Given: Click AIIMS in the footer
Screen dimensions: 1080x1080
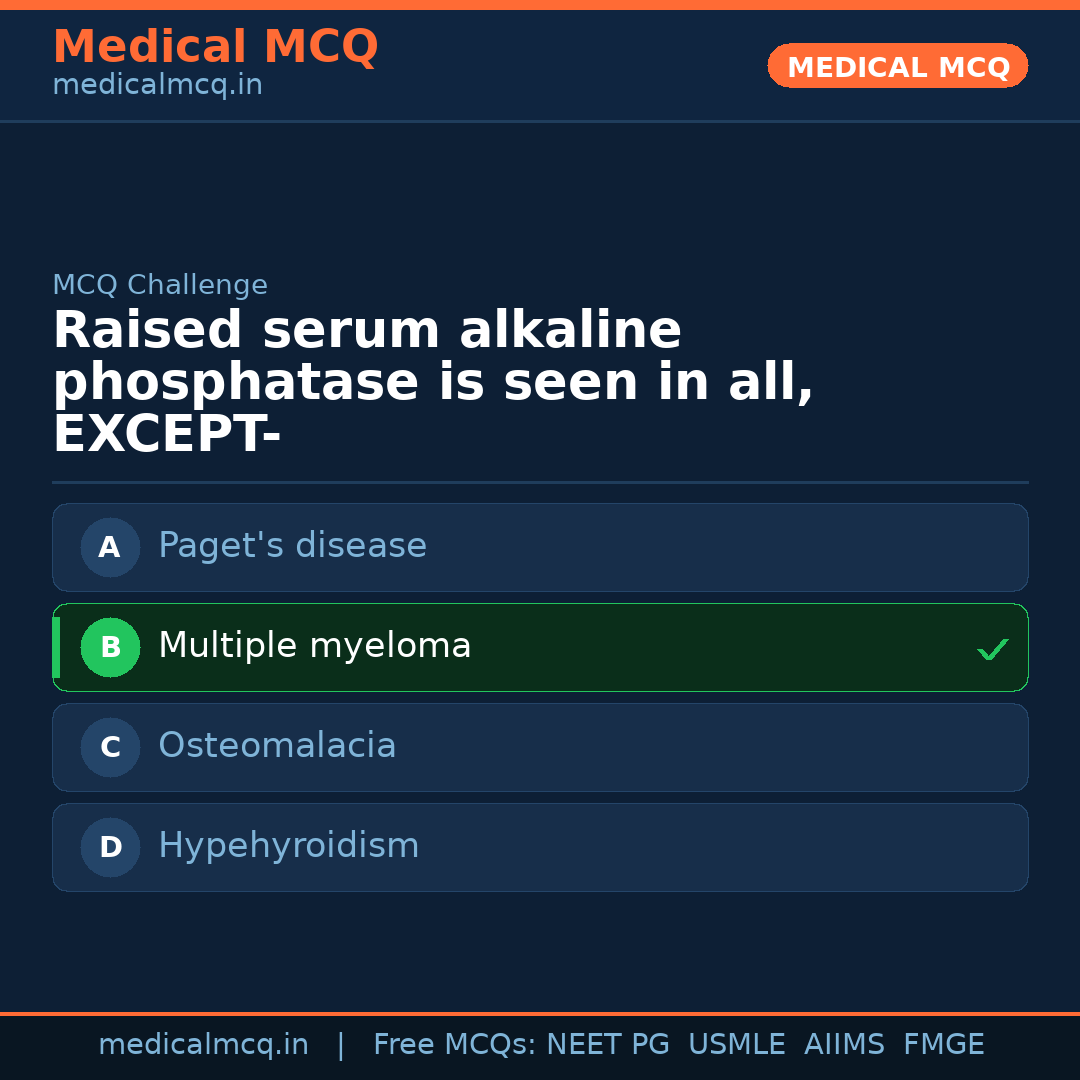Looking at the screenshot, I should pyautogui.click(x=844, y=1045).
